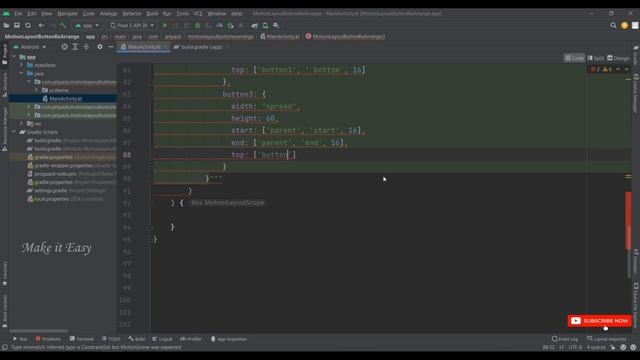
Task: Click the editor vertical scrollbar error stripe
Action: (628, 220)
